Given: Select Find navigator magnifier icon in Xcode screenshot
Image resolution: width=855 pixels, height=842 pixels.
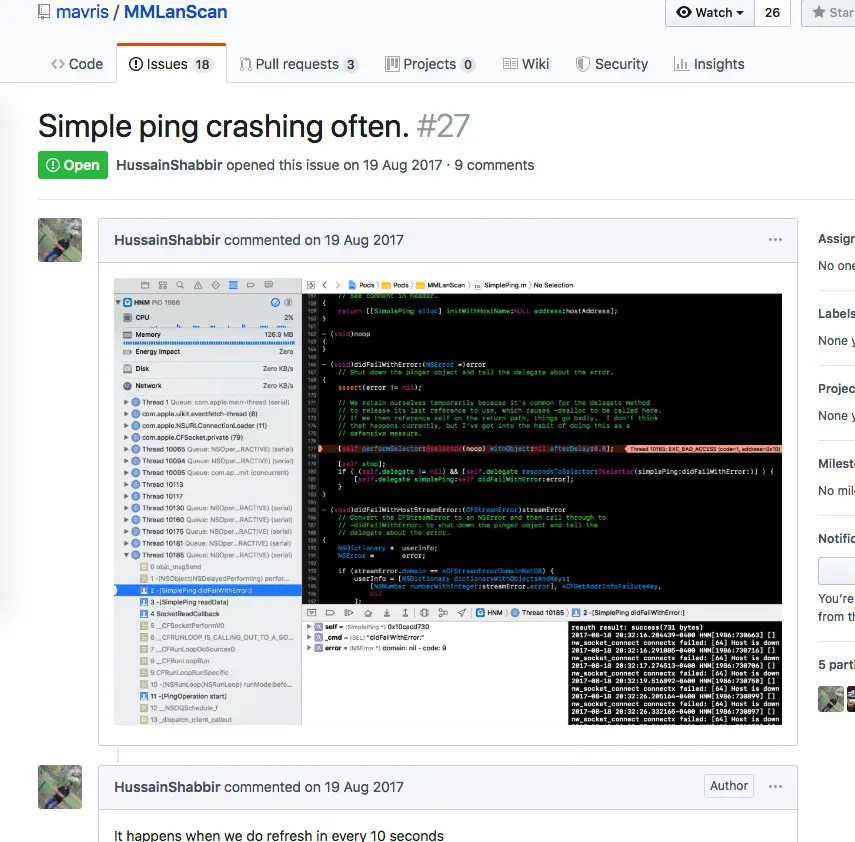Looking at the screenshot, I should pyautogui.click(x=180, y=285).
